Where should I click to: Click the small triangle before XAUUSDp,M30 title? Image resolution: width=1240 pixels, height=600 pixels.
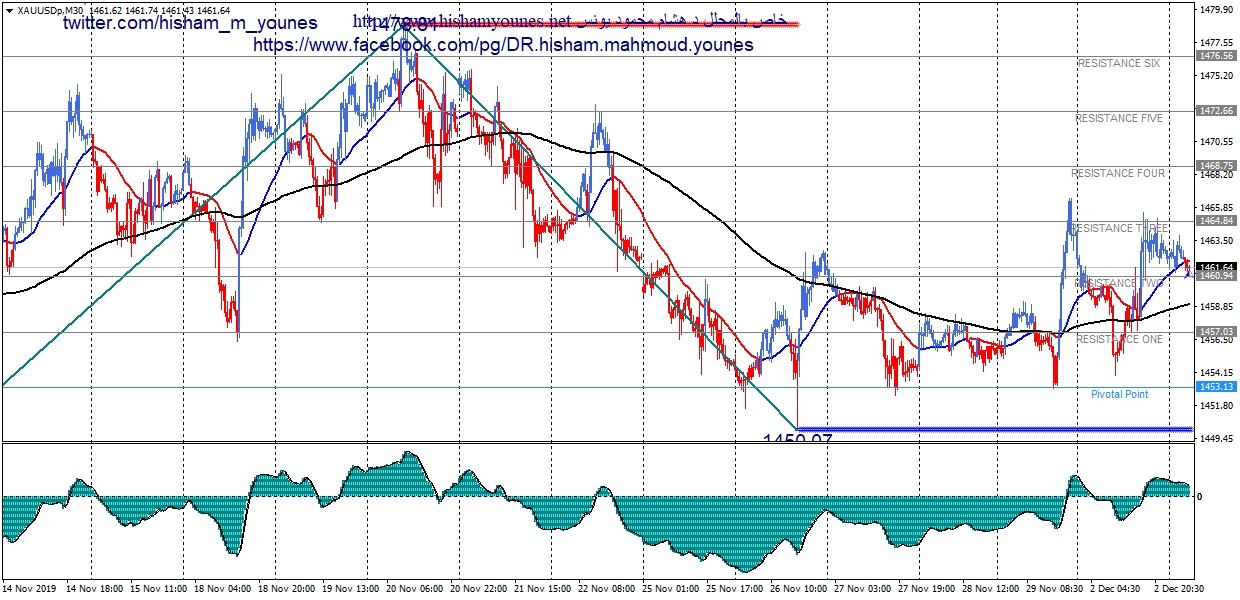coord(8,10)
